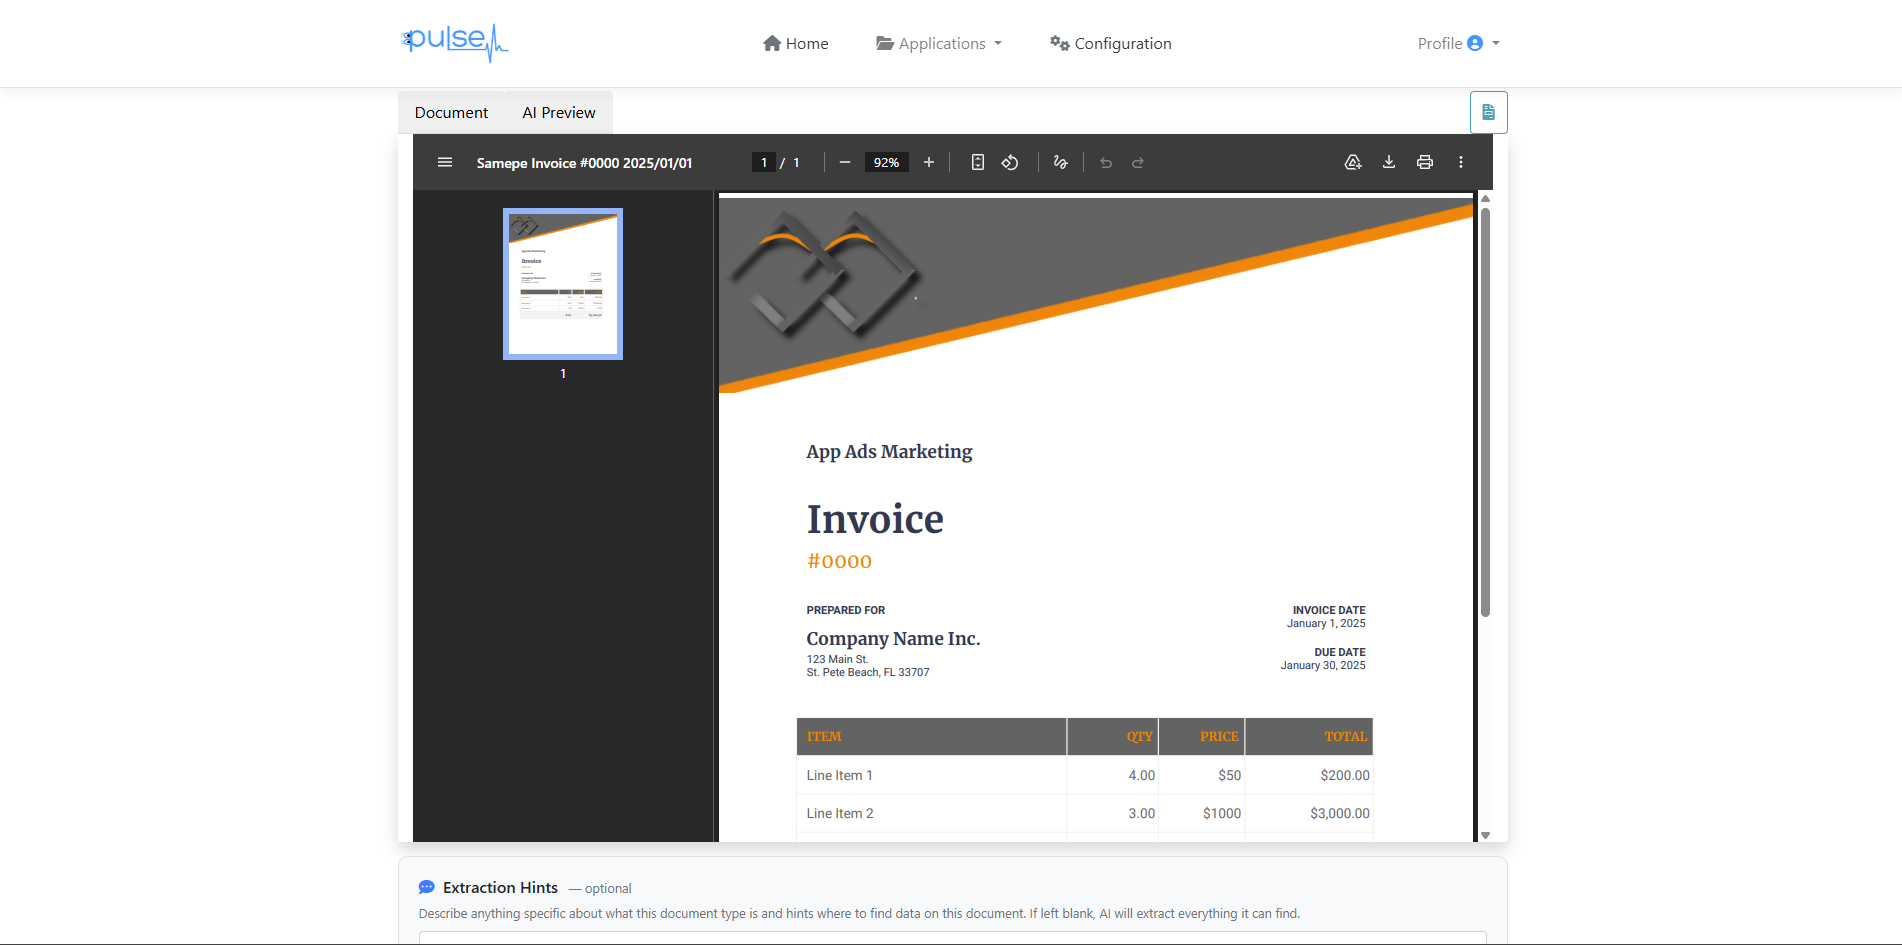Screen dimensions: 1902x945
Task: Undo the last annotation
Action: (x=1105, y=161)
